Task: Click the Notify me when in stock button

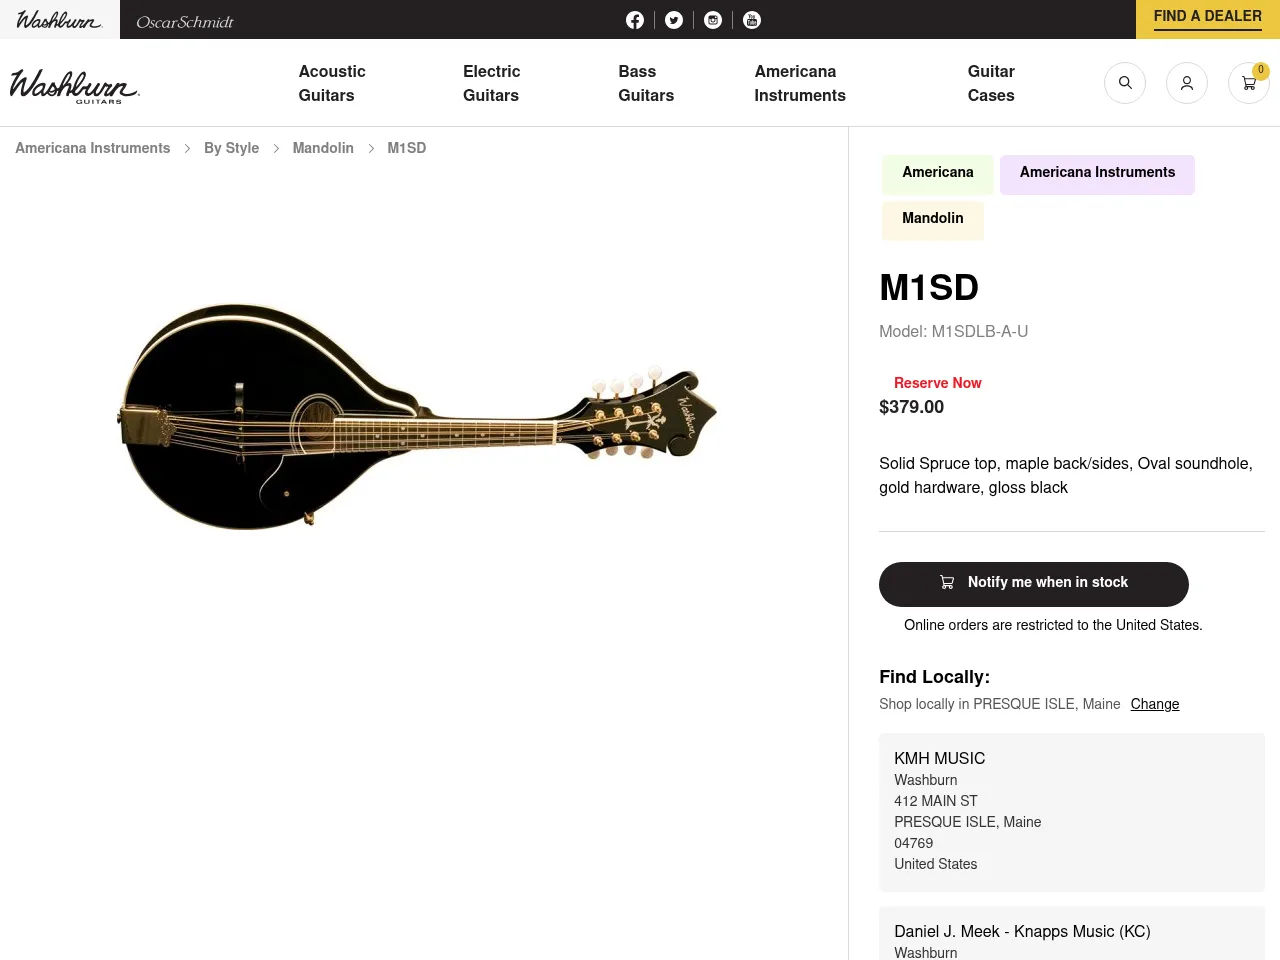Action: (1033, 584)
